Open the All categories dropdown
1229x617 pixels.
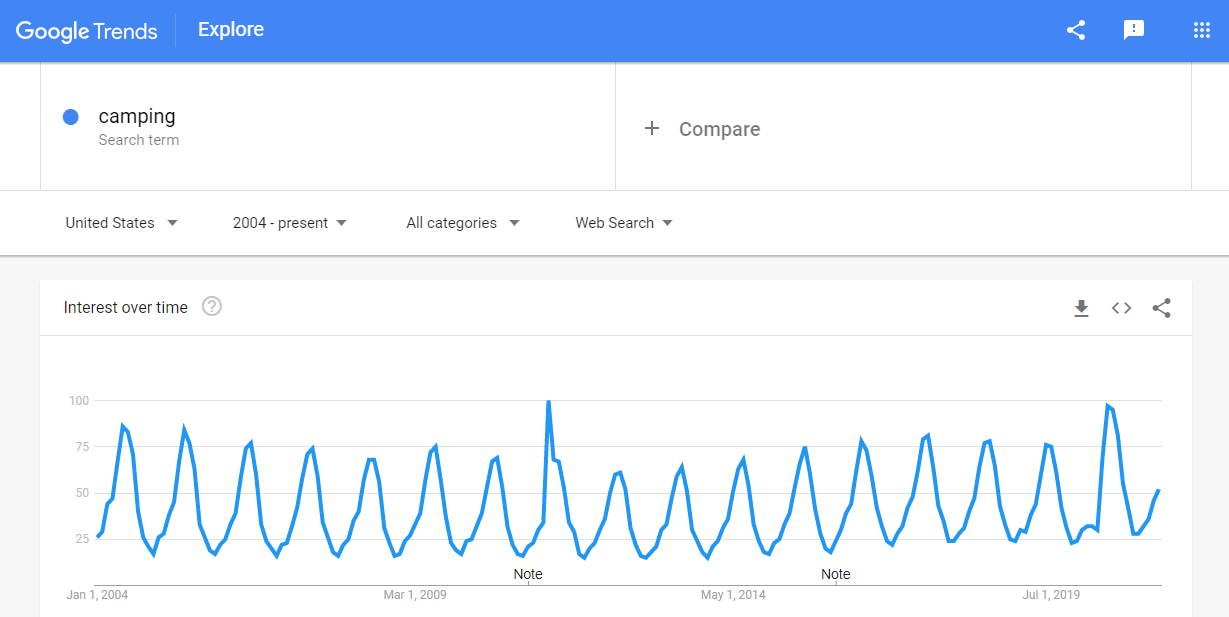[462, 223]
